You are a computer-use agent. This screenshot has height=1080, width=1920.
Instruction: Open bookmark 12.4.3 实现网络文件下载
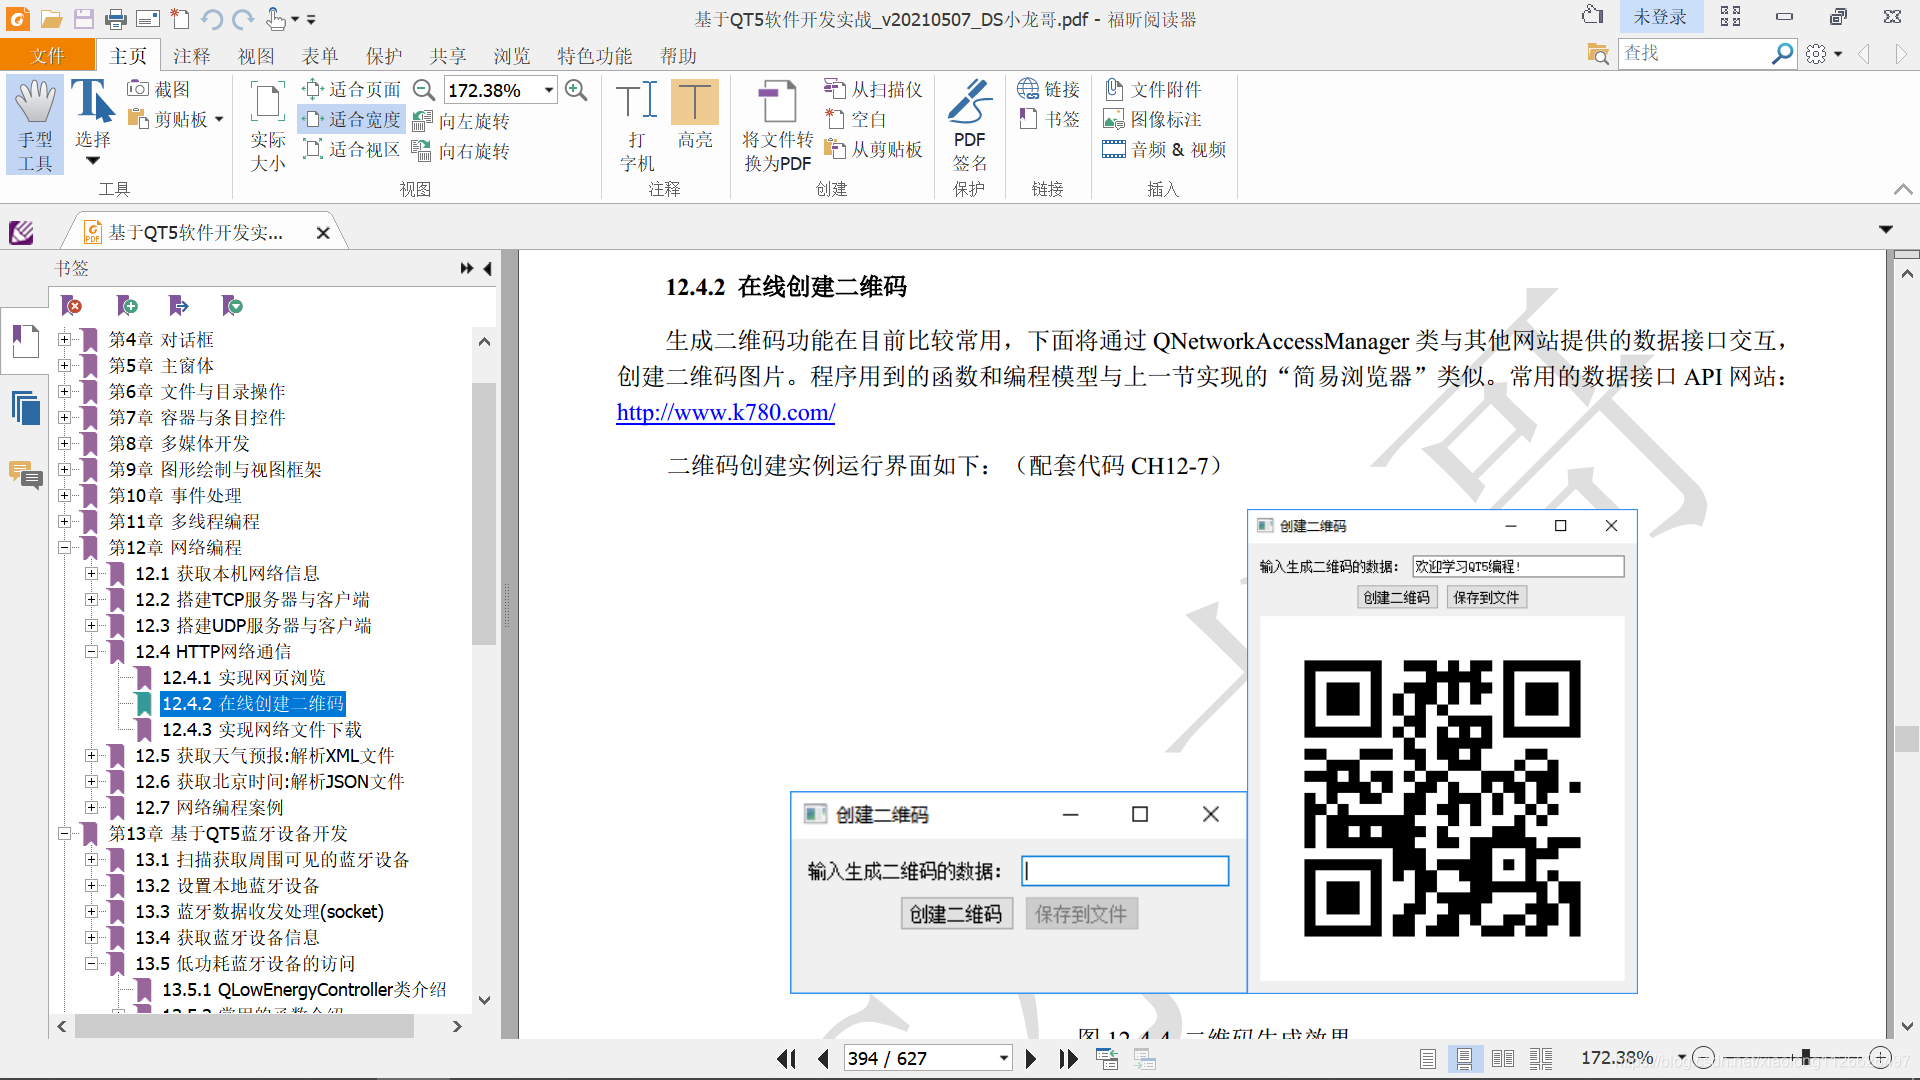point(261,730)
